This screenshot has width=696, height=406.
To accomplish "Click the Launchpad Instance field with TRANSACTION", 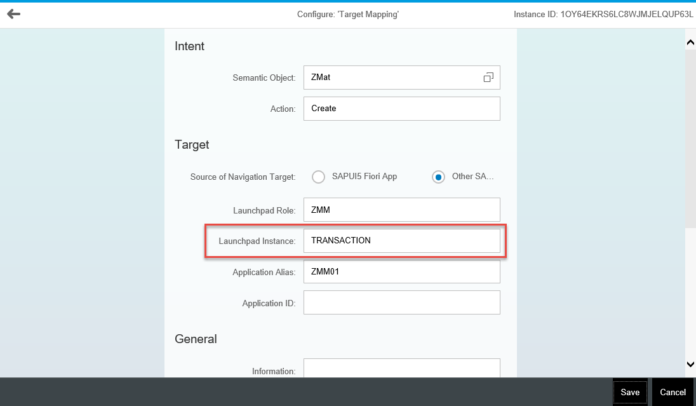I will (x=402, y=240).
